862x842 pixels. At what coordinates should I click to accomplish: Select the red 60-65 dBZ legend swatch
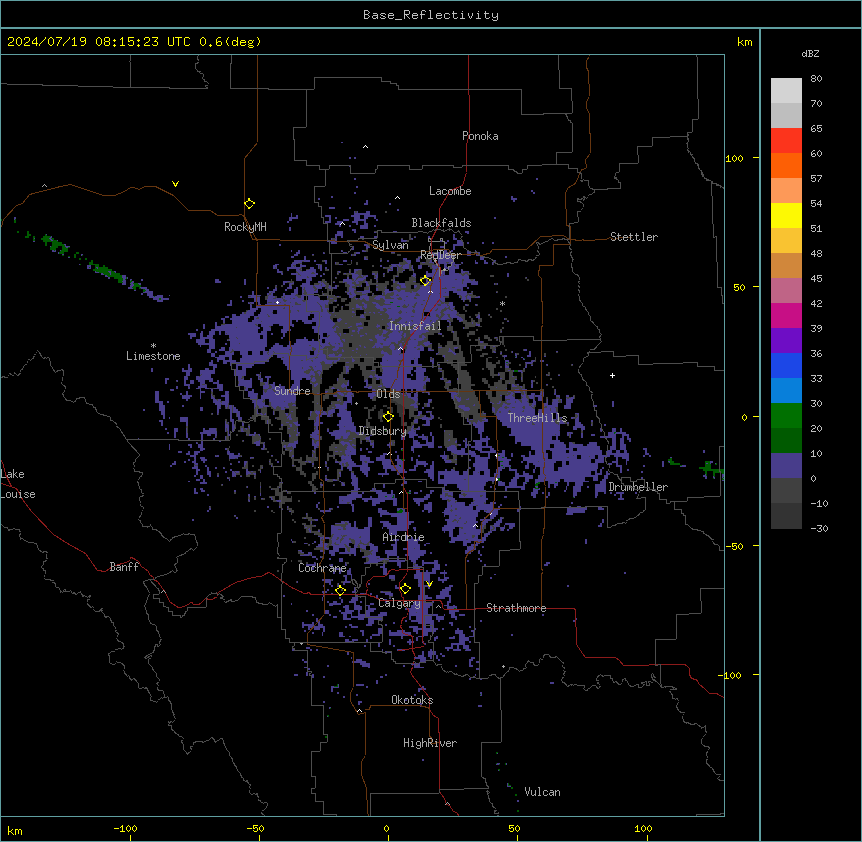pos(786,141)
